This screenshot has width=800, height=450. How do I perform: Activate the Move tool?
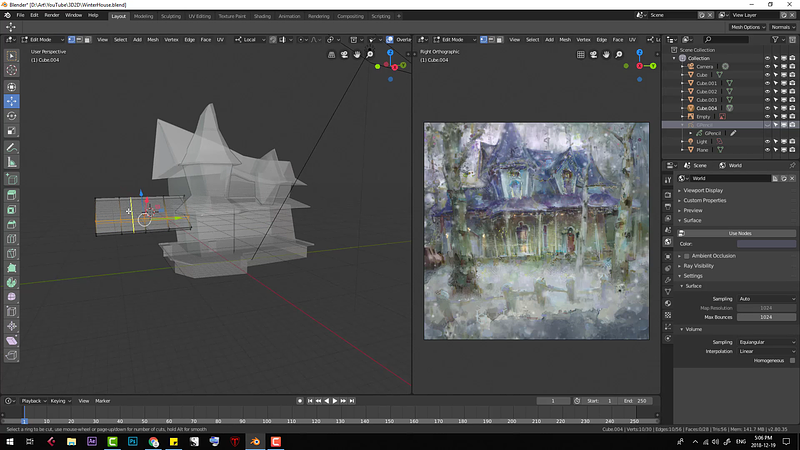tap(11, 102)
